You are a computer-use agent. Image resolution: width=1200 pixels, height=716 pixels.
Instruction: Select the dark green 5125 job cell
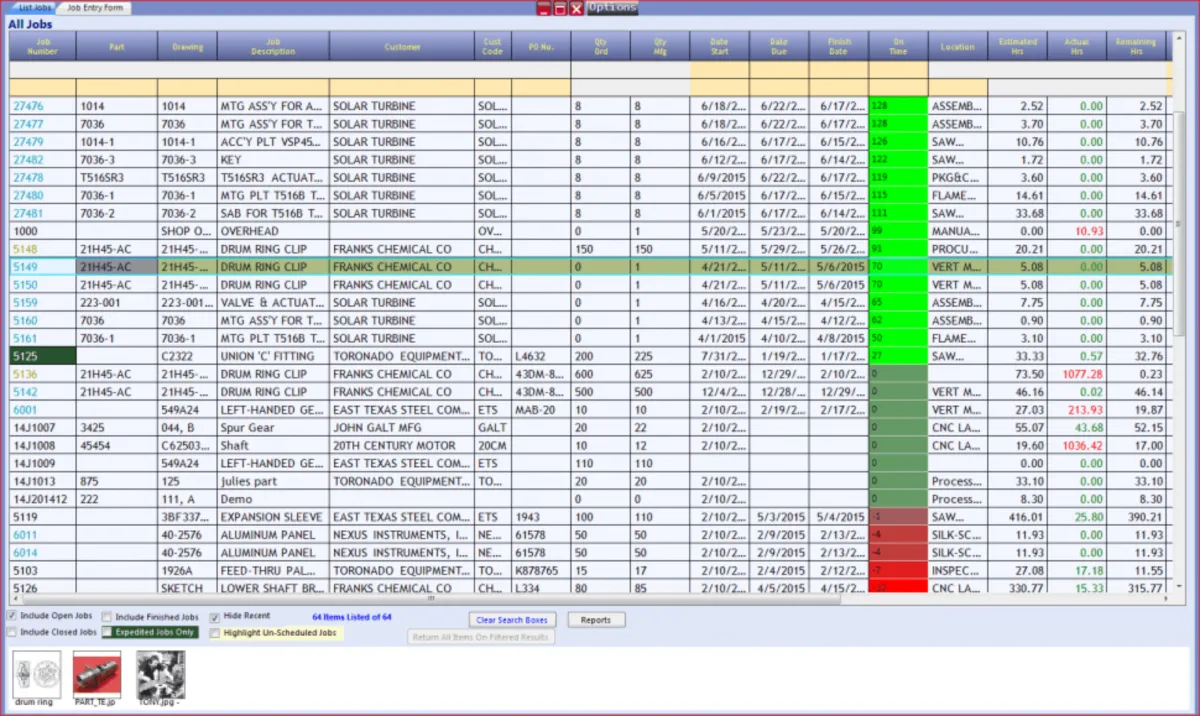click(x=42, y=356)
